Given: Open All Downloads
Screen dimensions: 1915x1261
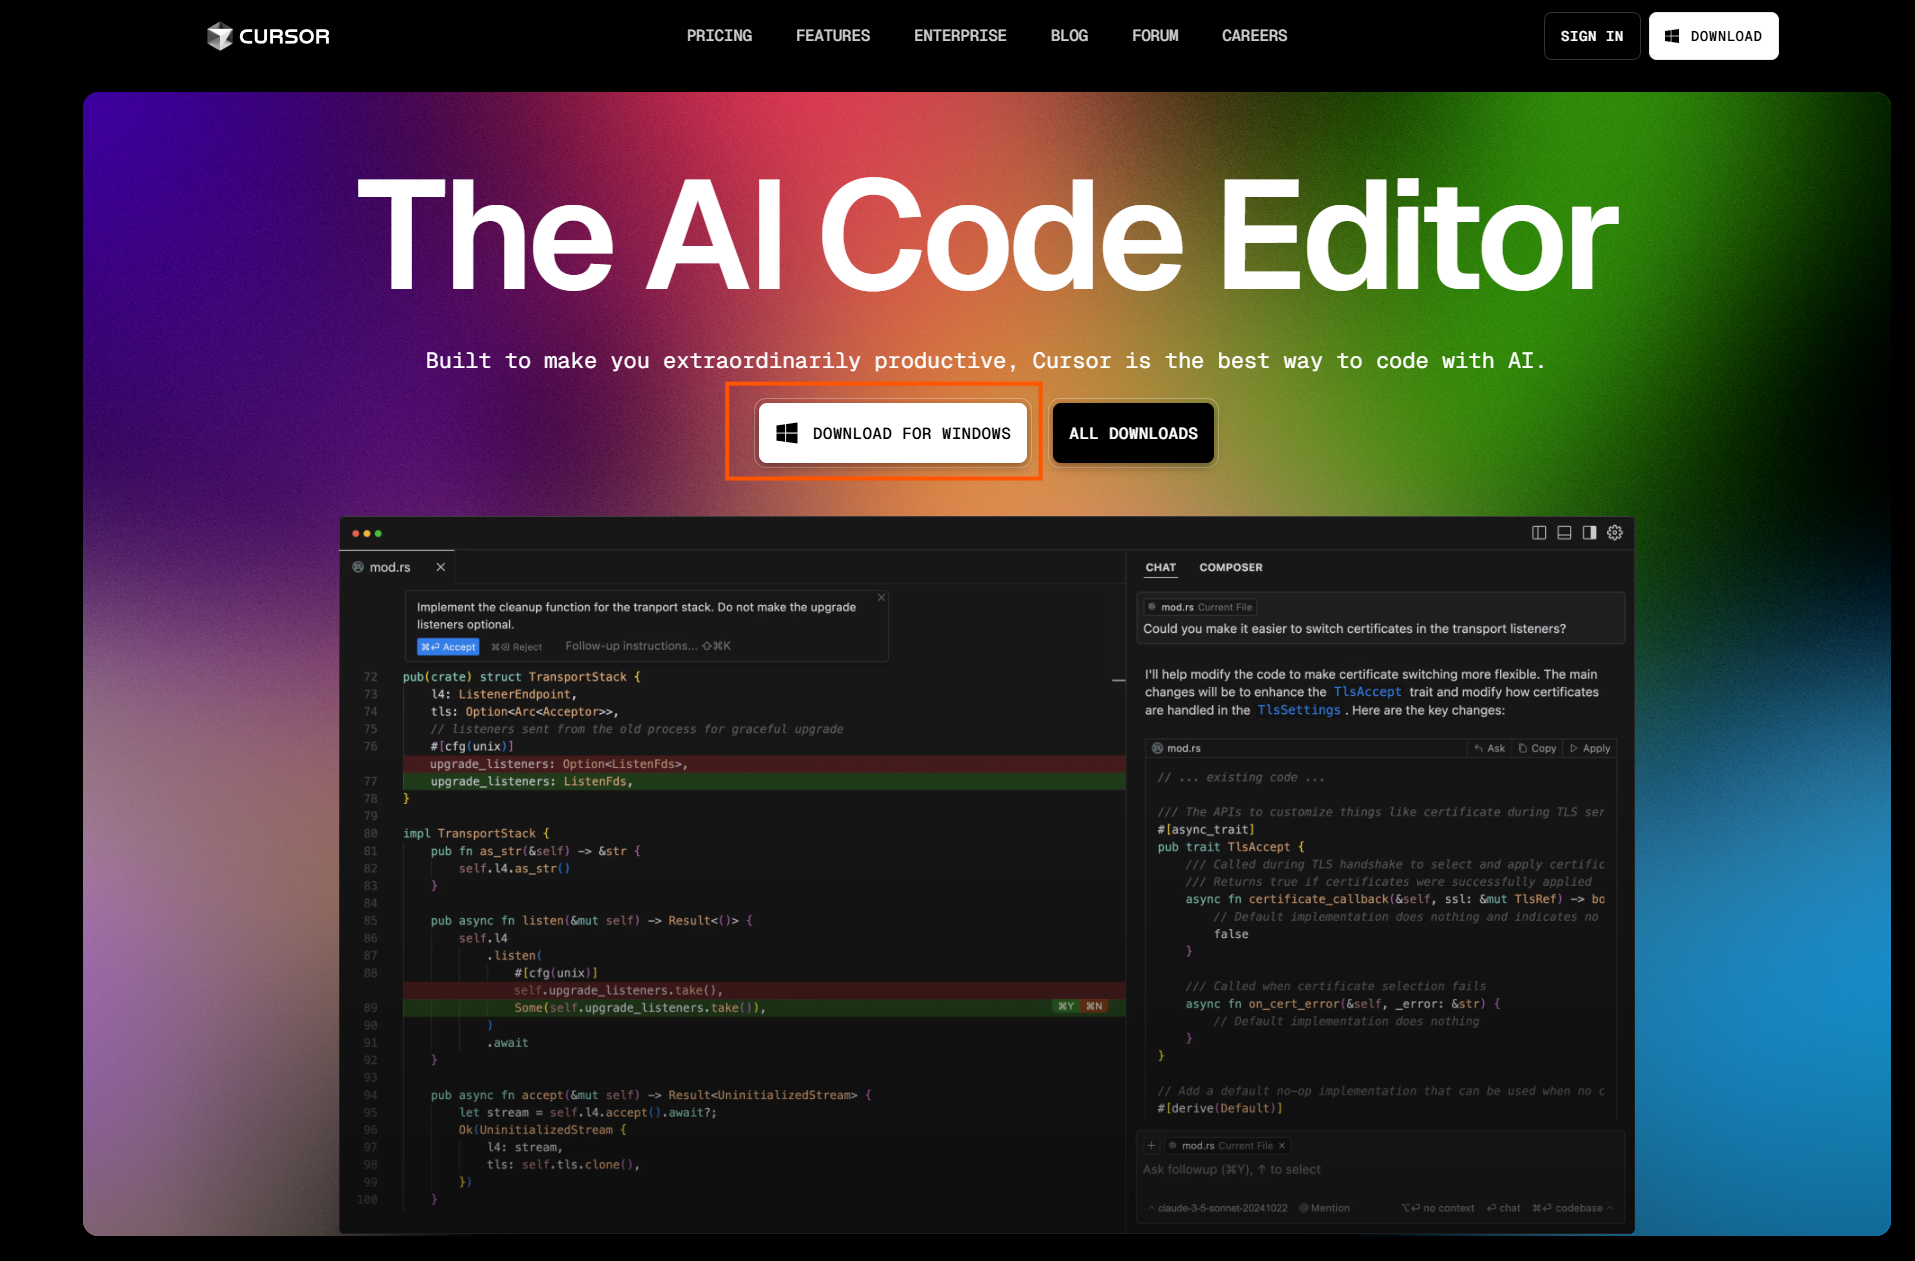Looking at the screenshot, I should (1133, 433).
